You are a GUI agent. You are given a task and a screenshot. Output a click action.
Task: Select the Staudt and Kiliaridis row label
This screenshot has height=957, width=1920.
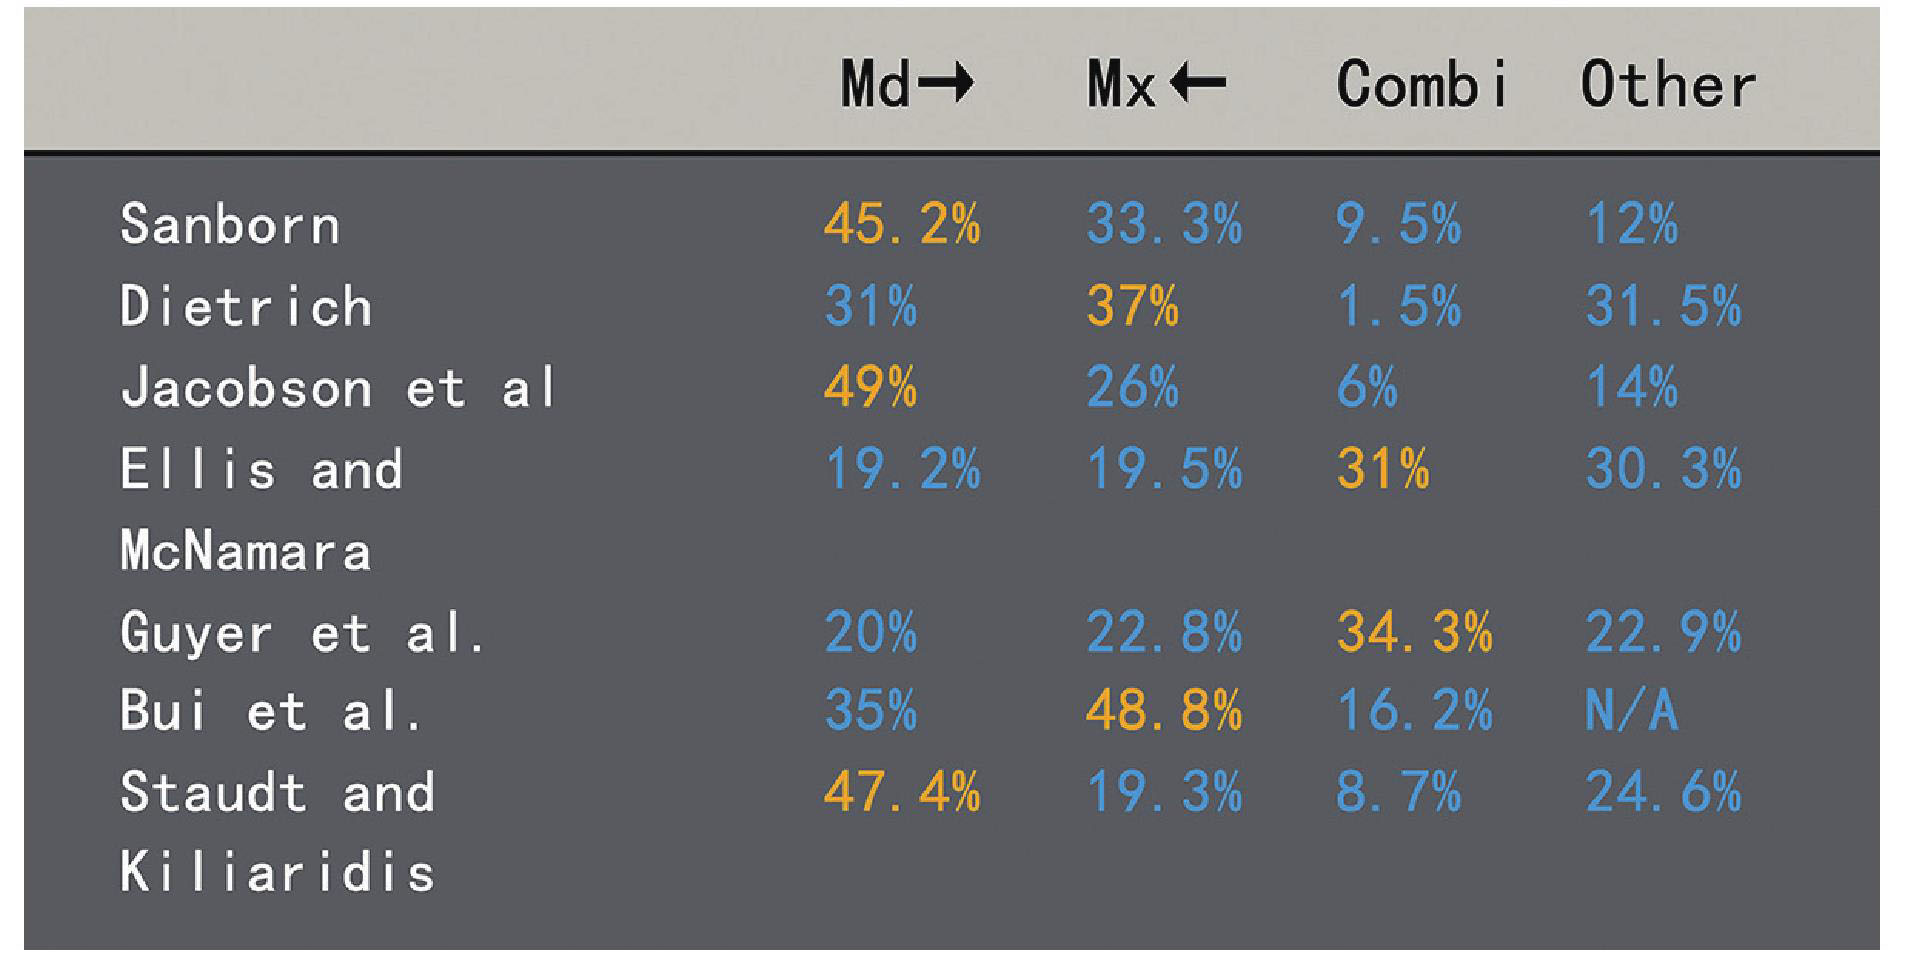(278, 832)
